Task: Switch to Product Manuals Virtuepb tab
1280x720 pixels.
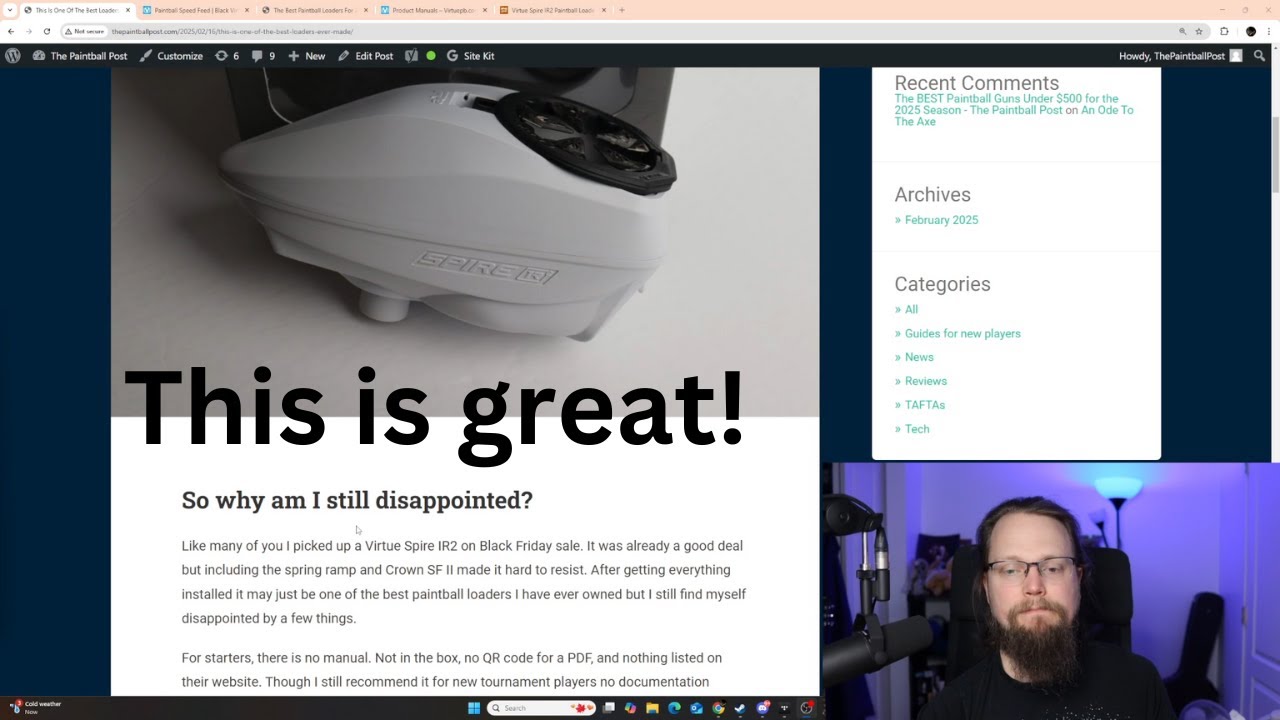Action: (x=433, y=10)
